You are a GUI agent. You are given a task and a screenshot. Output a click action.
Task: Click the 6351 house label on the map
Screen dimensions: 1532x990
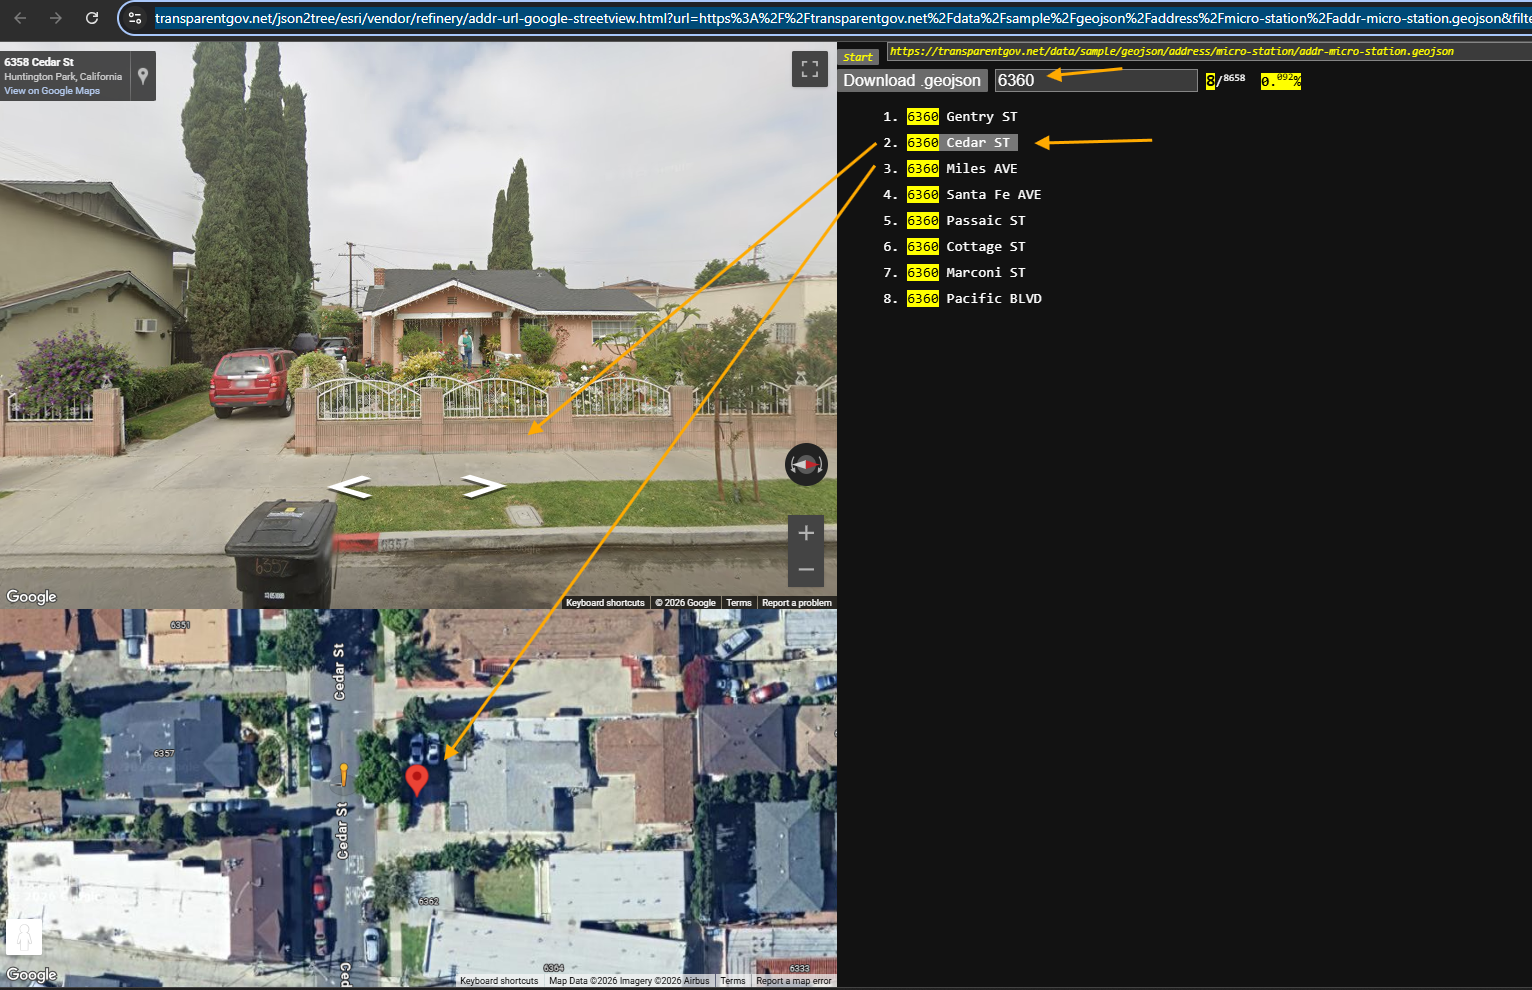pyautogui.click(x=180, y=625)
